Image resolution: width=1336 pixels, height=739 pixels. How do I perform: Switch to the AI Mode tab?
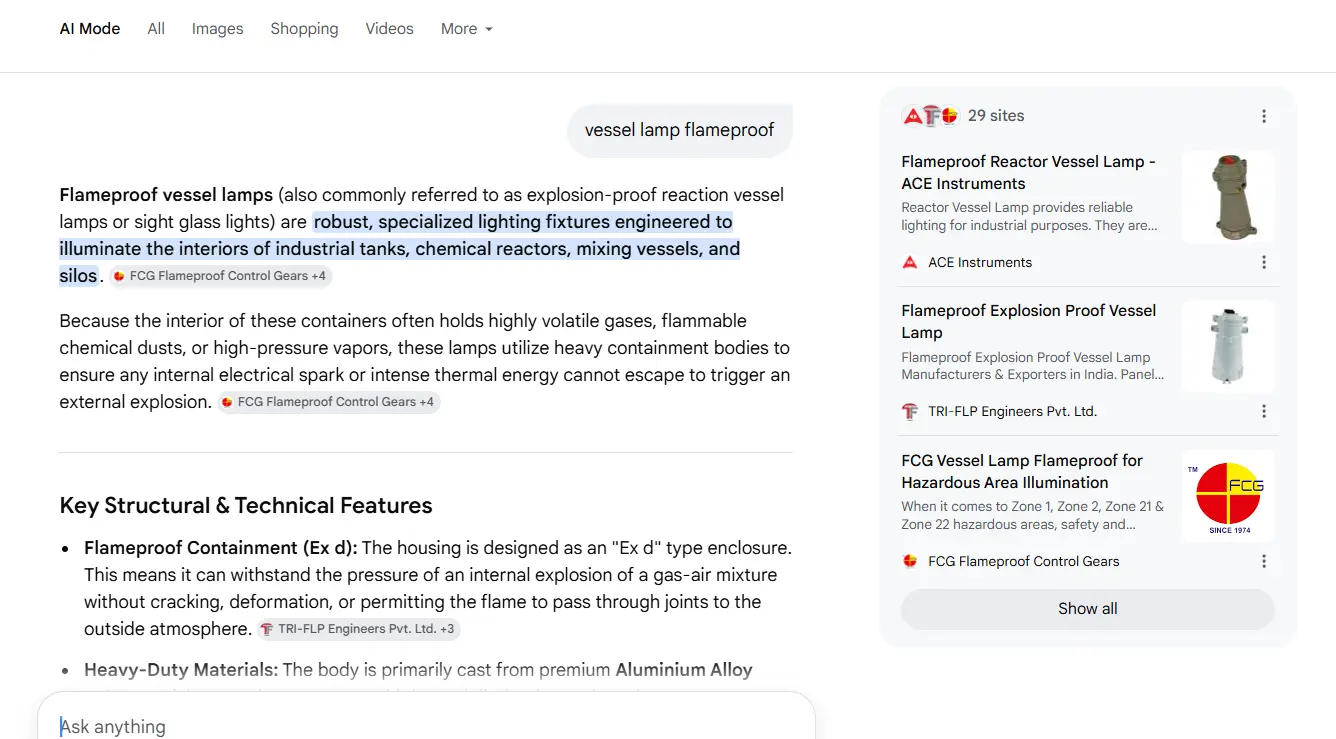[x=90, y=29]
